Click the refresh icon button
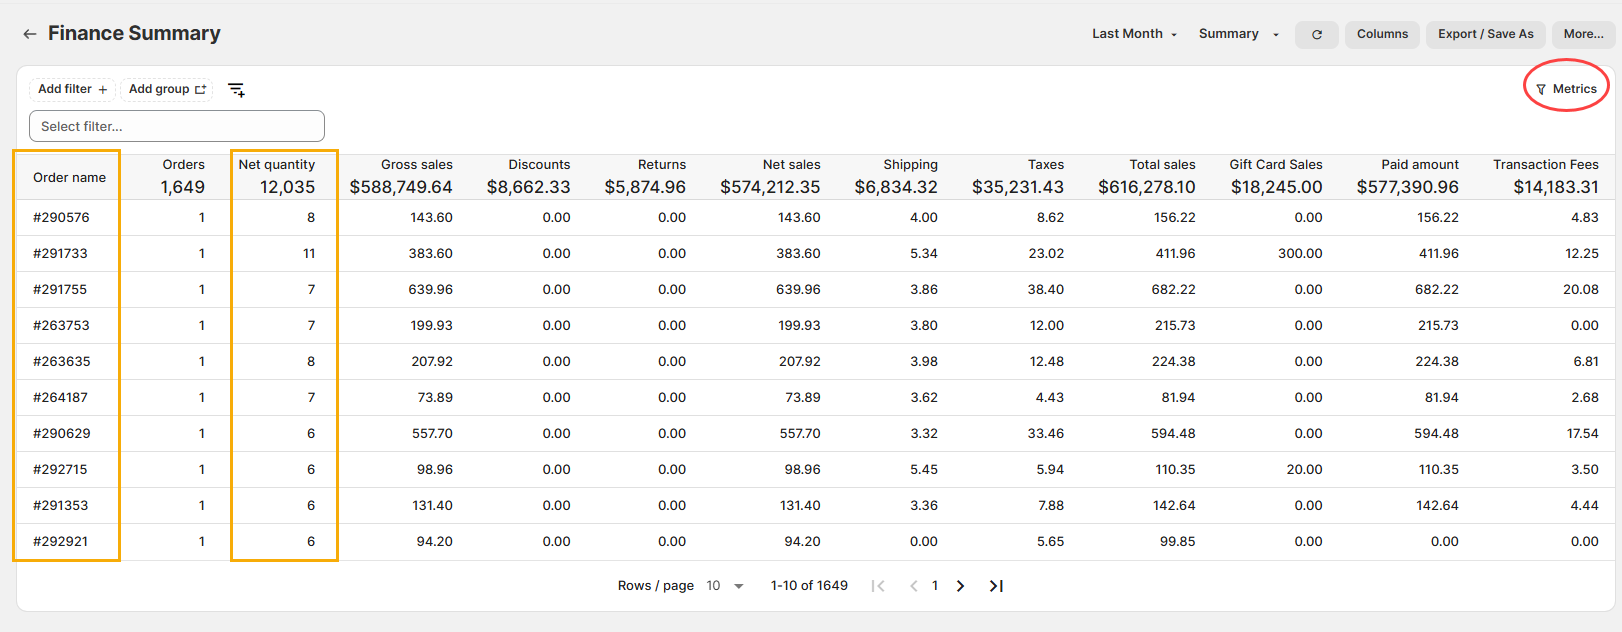The image size is (1622, 632). pyautogui.click(x=1316, y=35)
